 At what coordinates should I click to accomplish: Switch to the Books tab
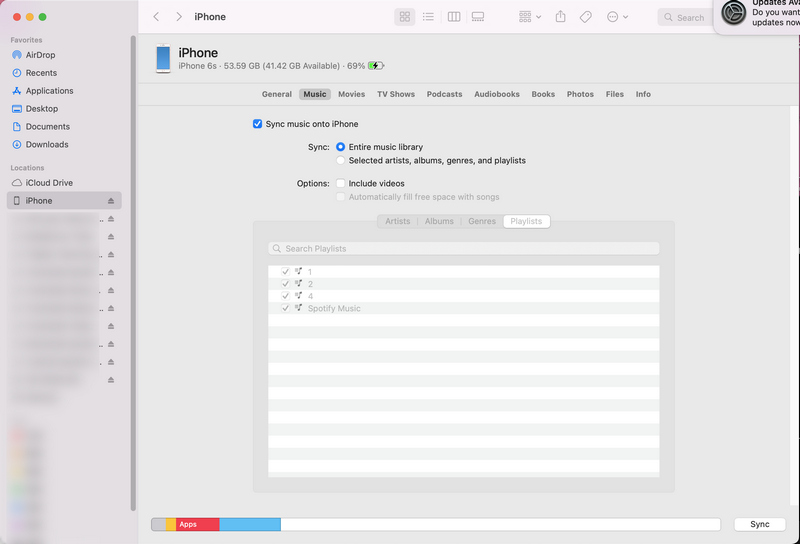pos(543,94)
